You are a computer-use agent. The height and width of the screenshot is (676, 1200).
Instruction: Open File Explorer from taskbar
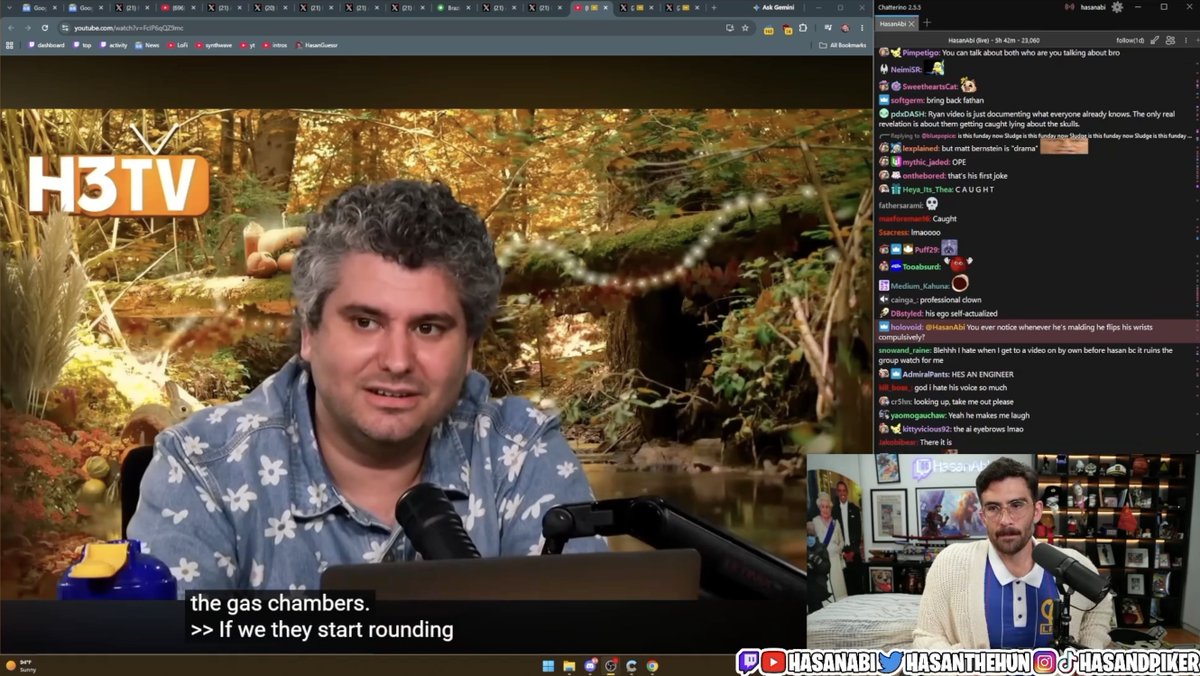point(569,666)
